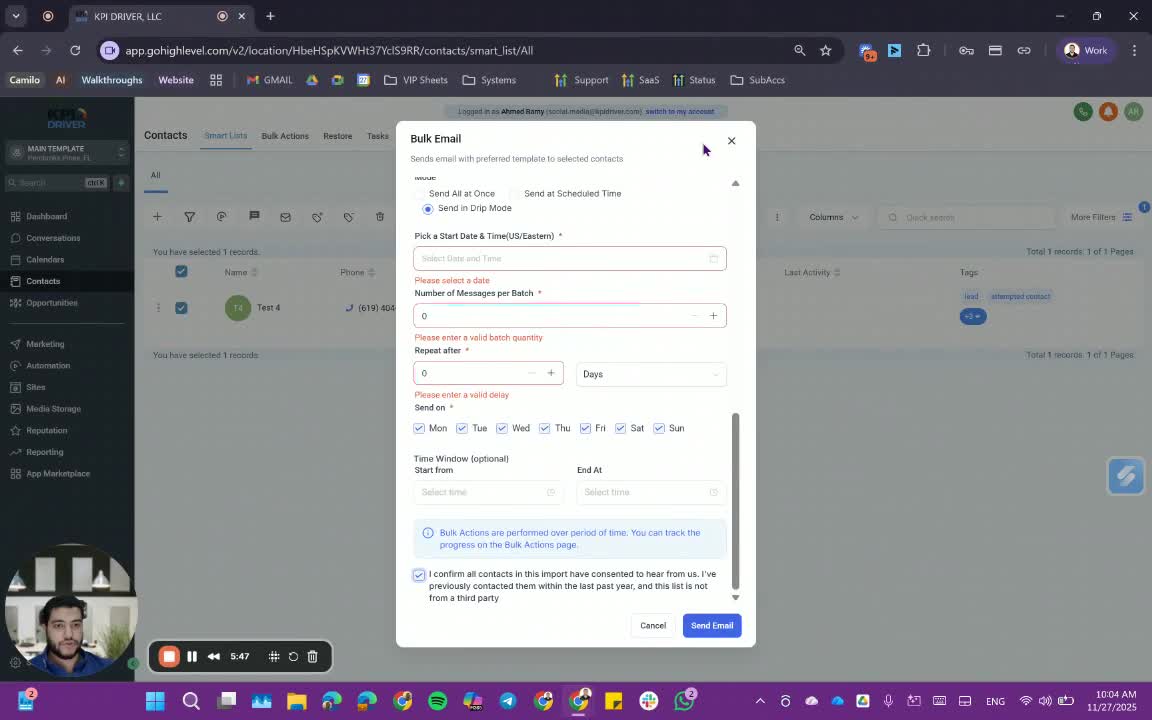The height and width of the screenshot is (720, 1152).
Task: Open the Start from time selector
Action: [488, 492]
